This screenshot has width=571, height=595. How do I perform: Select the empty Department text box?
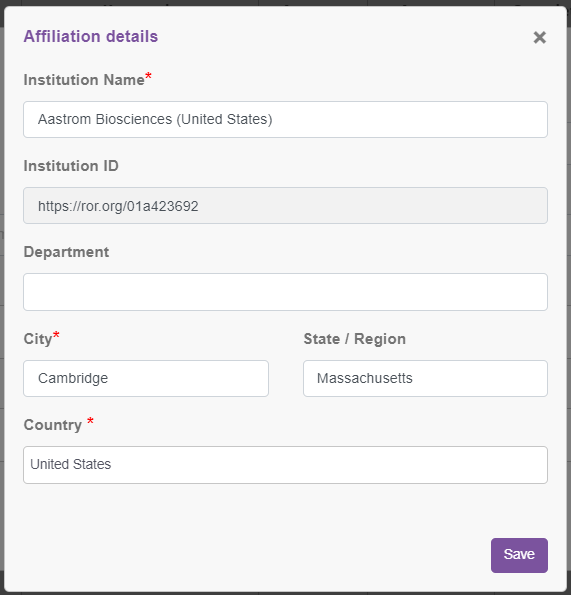285,292
